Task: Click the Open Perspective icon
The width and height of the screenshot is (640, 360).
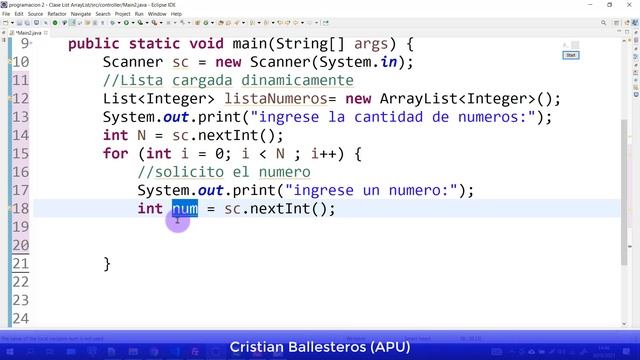Action: click(617, 23)
